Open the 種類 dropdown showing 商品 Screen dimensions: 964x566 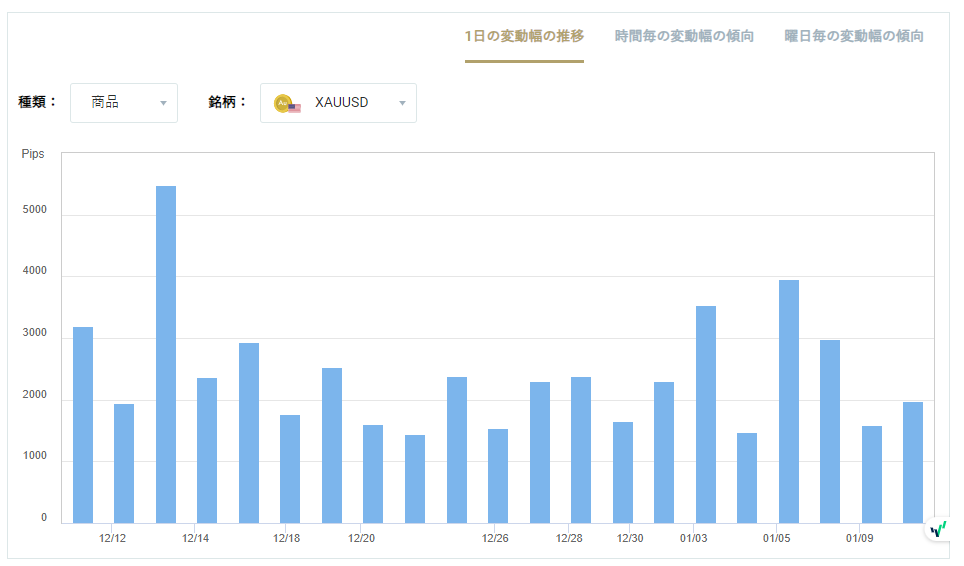[x=124, y=103]
